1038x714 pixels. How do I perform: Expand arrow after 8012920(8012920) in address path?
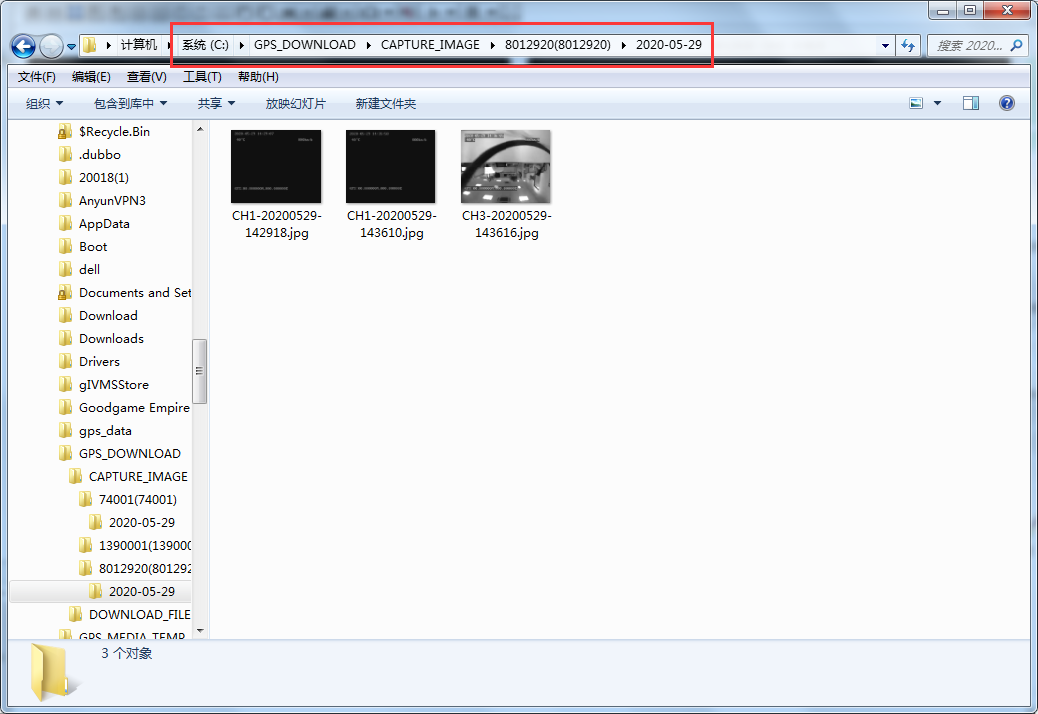point(624,45)
